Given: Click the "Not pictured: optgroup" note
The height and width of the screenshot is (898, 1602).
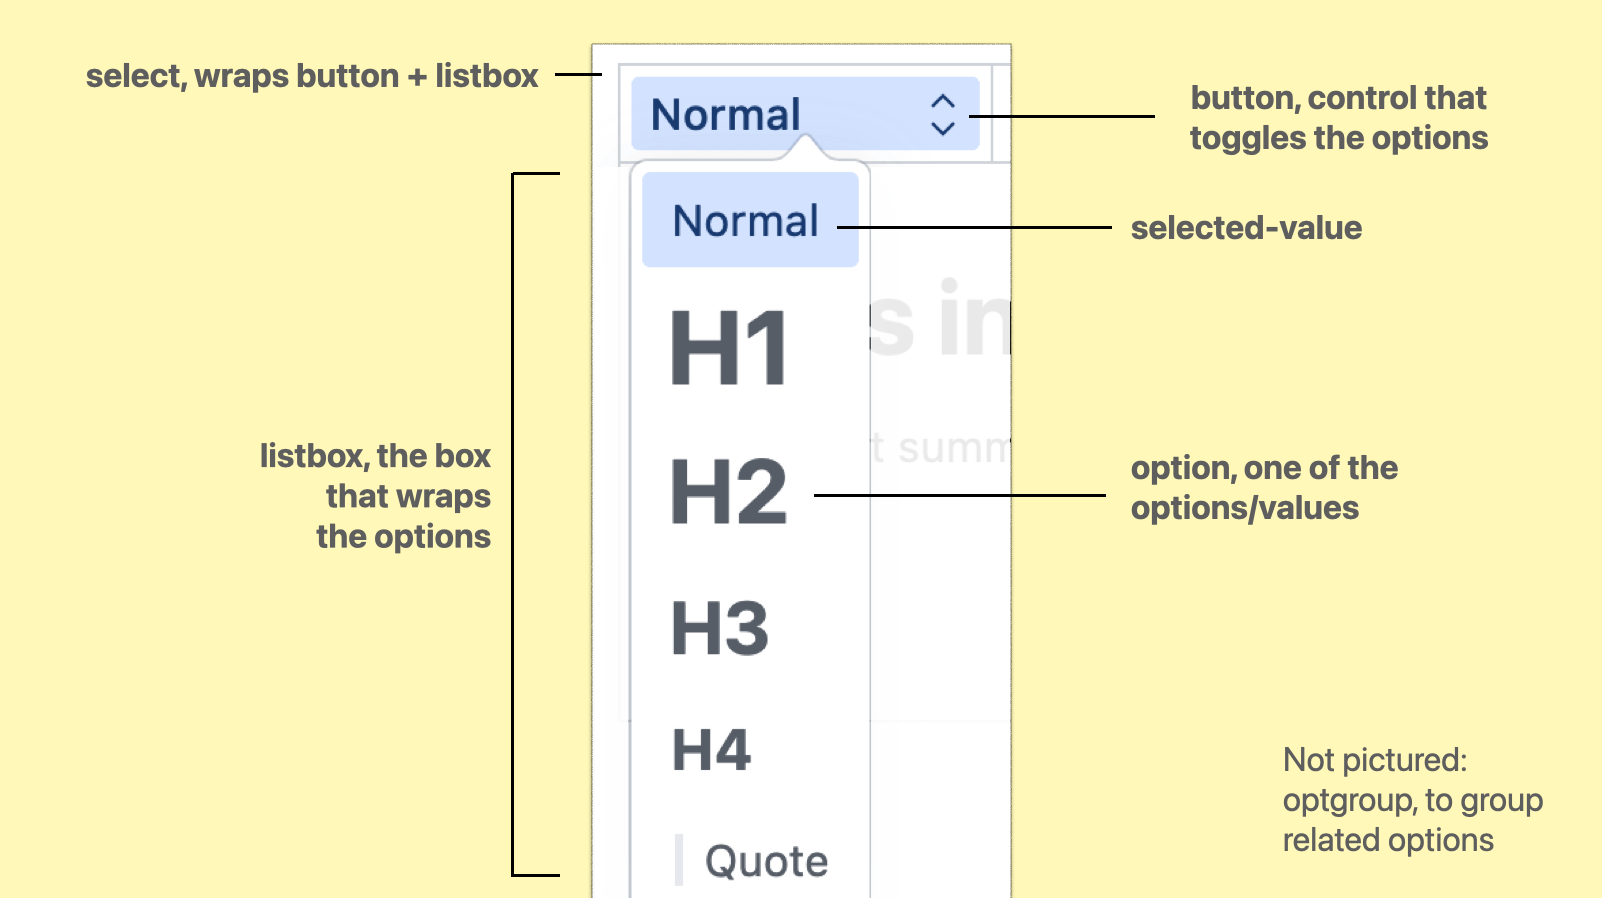Looking at the screenshot, I should pyautogui.click(x=1412, y=800).
